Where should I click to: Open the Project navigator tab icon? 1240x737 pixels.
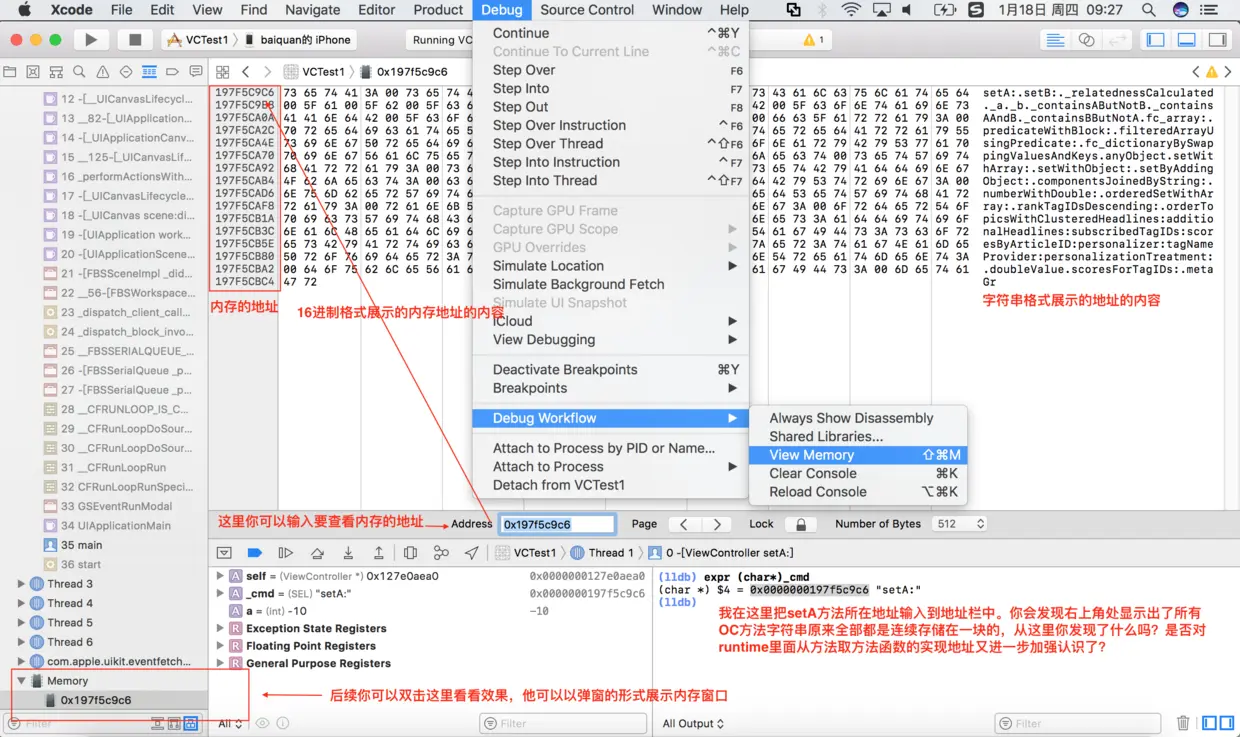point(11,72)
